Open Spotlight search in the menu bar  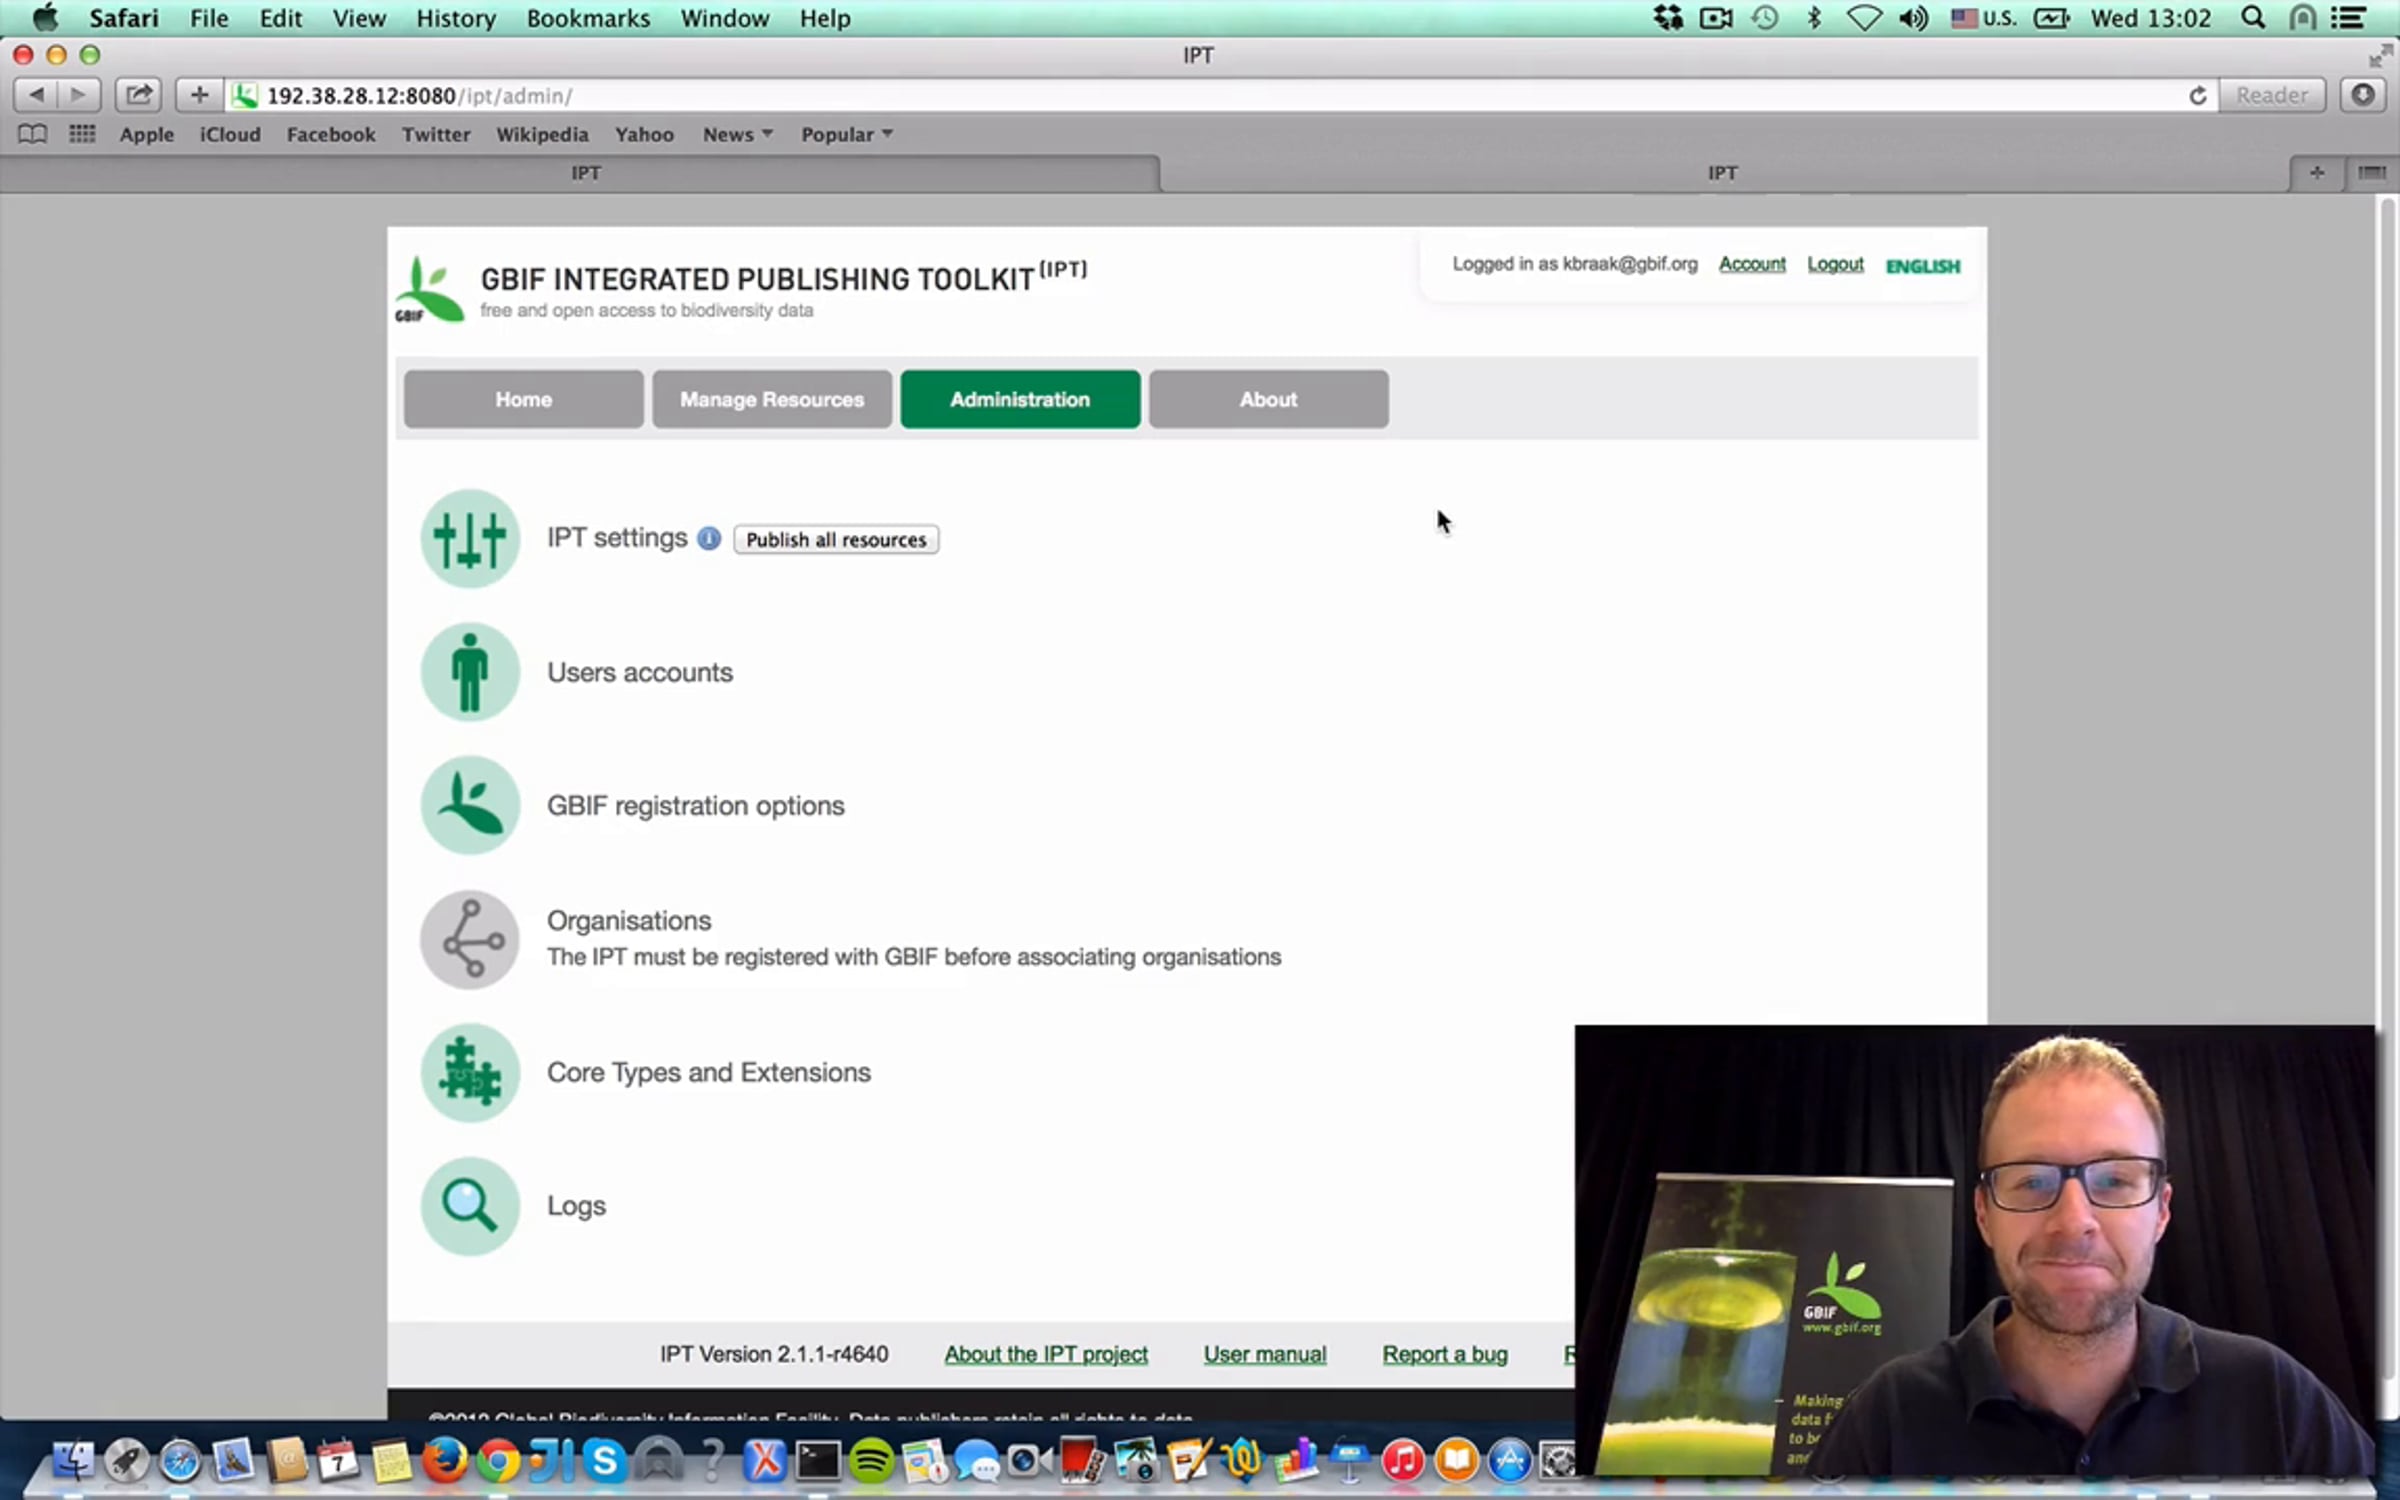pos(2253,18)
